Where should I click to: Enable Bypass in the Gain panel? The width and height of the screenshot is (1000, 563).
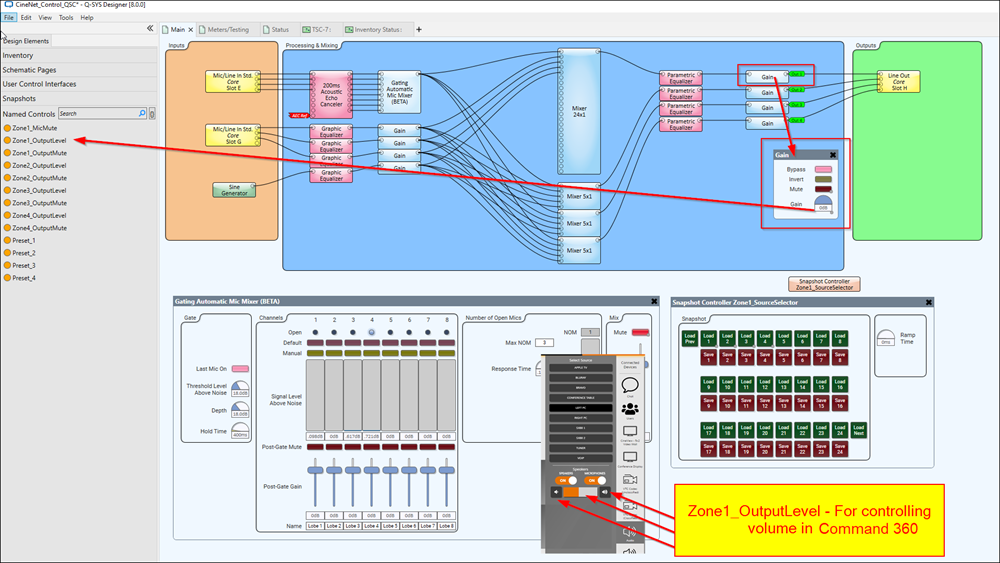click(825, 170)
